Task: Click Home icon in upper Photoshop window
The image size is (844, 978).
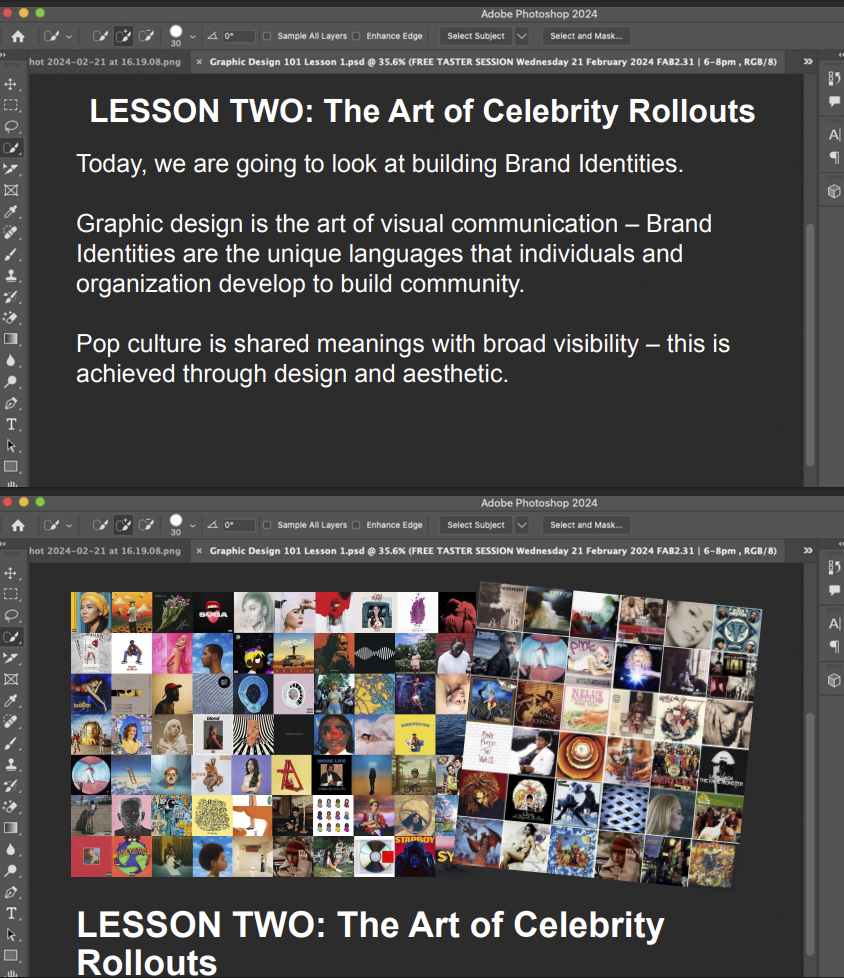Action: point(18,36)
